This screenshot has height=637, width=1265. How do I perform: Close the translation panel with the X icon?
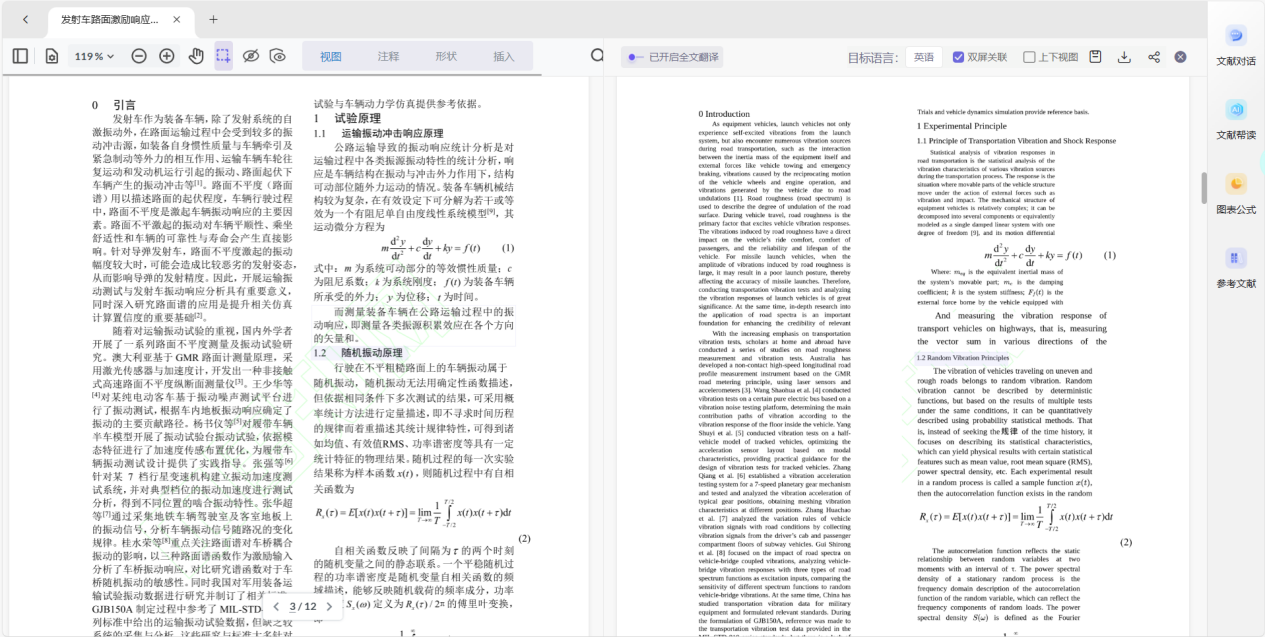click(1180, 57)
